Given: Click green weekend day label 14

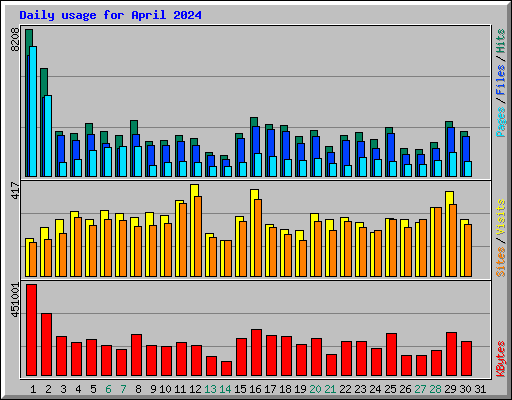Looking at the screenshot, I should tap(225, 389).
